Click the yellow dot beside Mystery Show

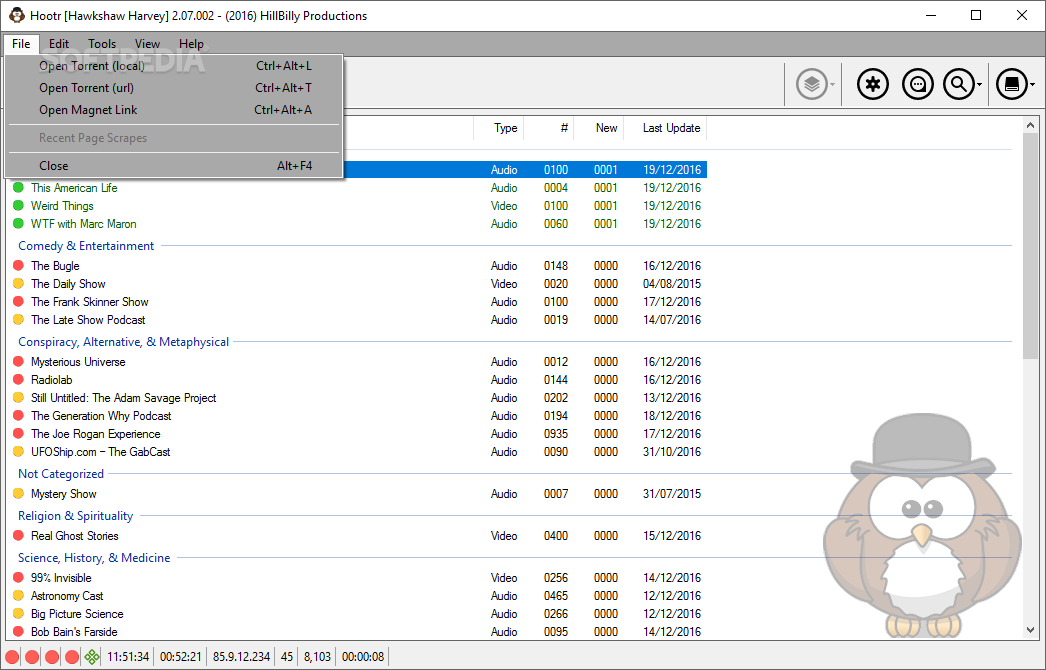point(18,494)
